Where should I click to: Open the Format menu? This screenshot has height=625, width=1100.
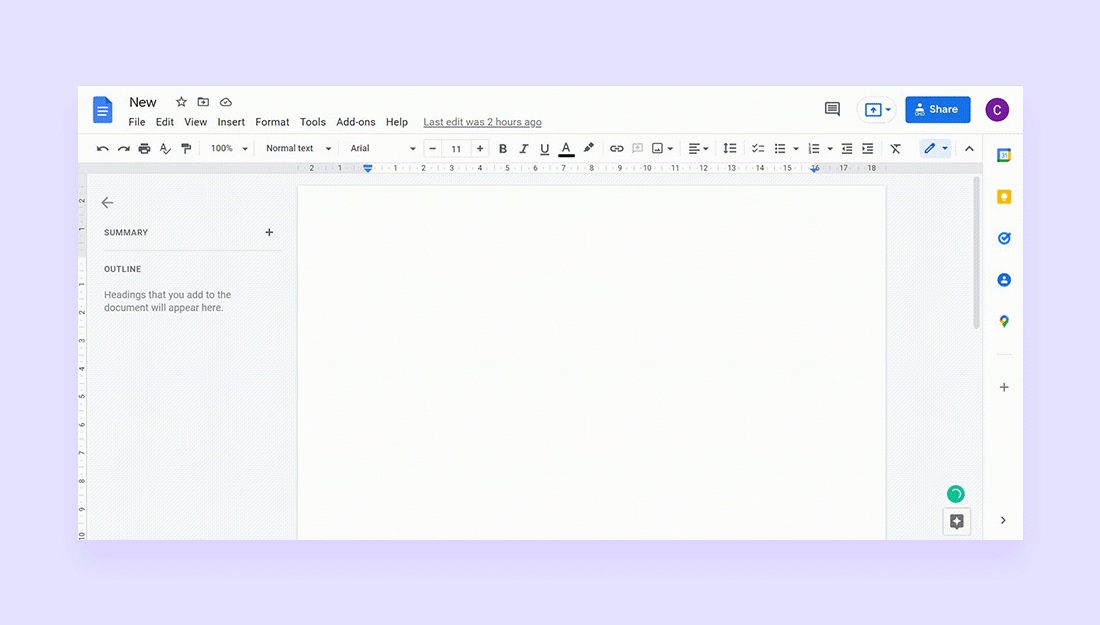[272, 122]
